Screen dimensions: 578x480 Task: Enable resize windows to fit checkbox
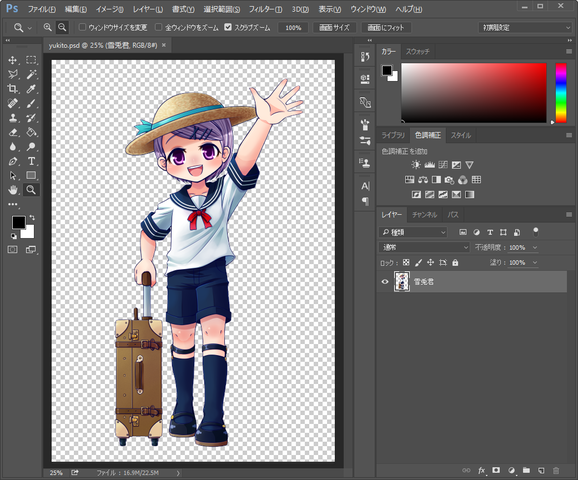pyautogui.click(x=83, y=27)
